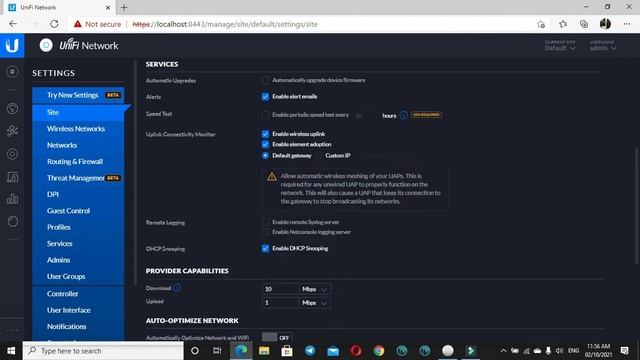Viewport: 640px width, 360px height.
Task: Open the Dashboard icon in sidebar
Action: click(x=12, y=108)
